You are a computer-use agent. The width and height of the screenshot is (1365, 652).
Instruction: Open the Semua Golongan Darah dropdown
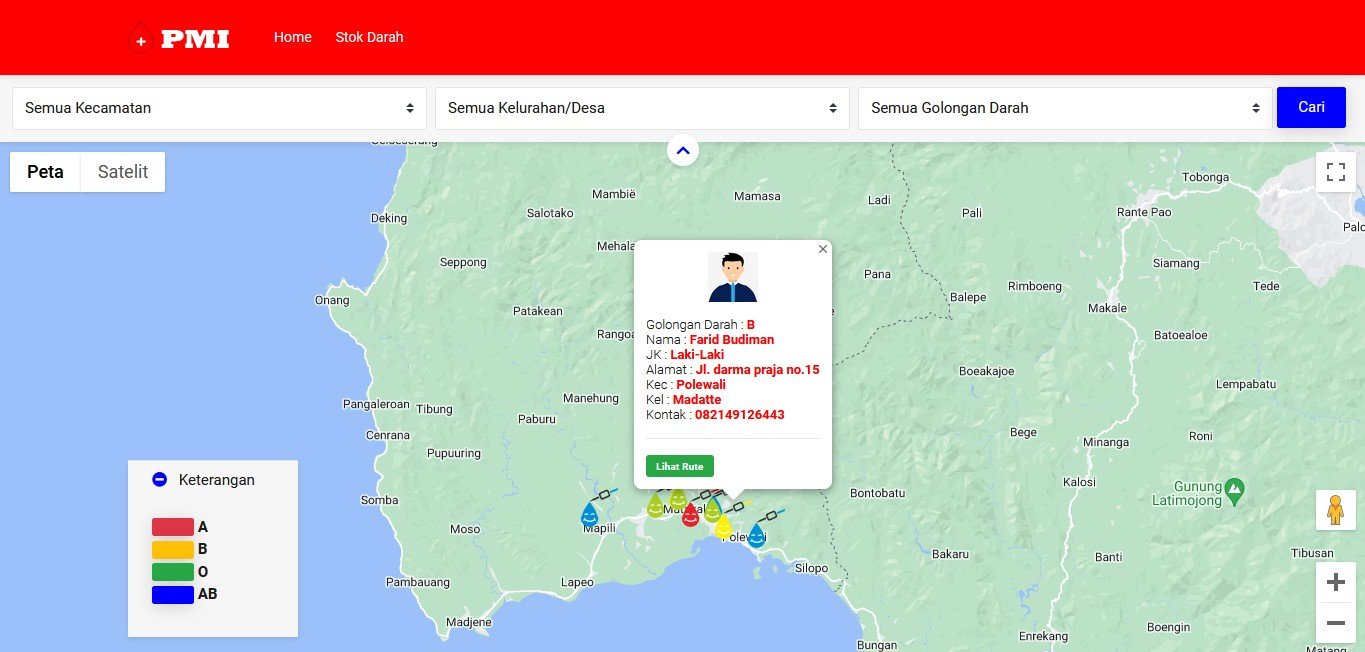click(x=1065, y=108)
